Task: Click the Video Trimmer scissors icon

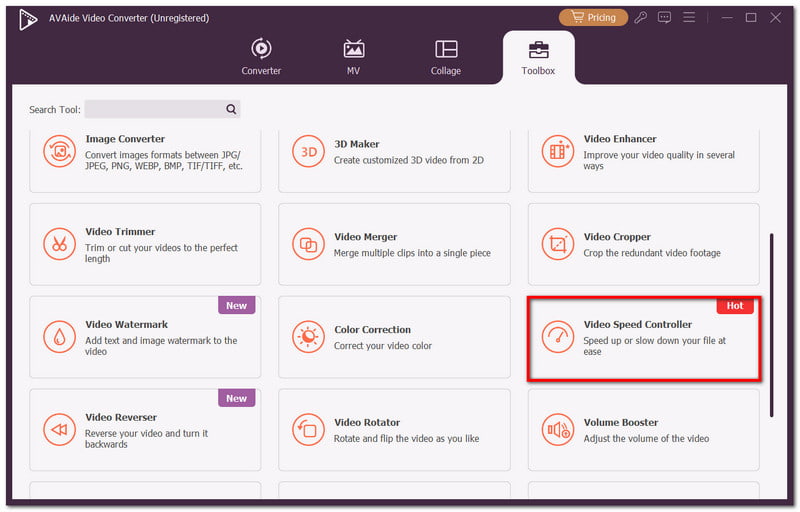Action: point(60,244)
